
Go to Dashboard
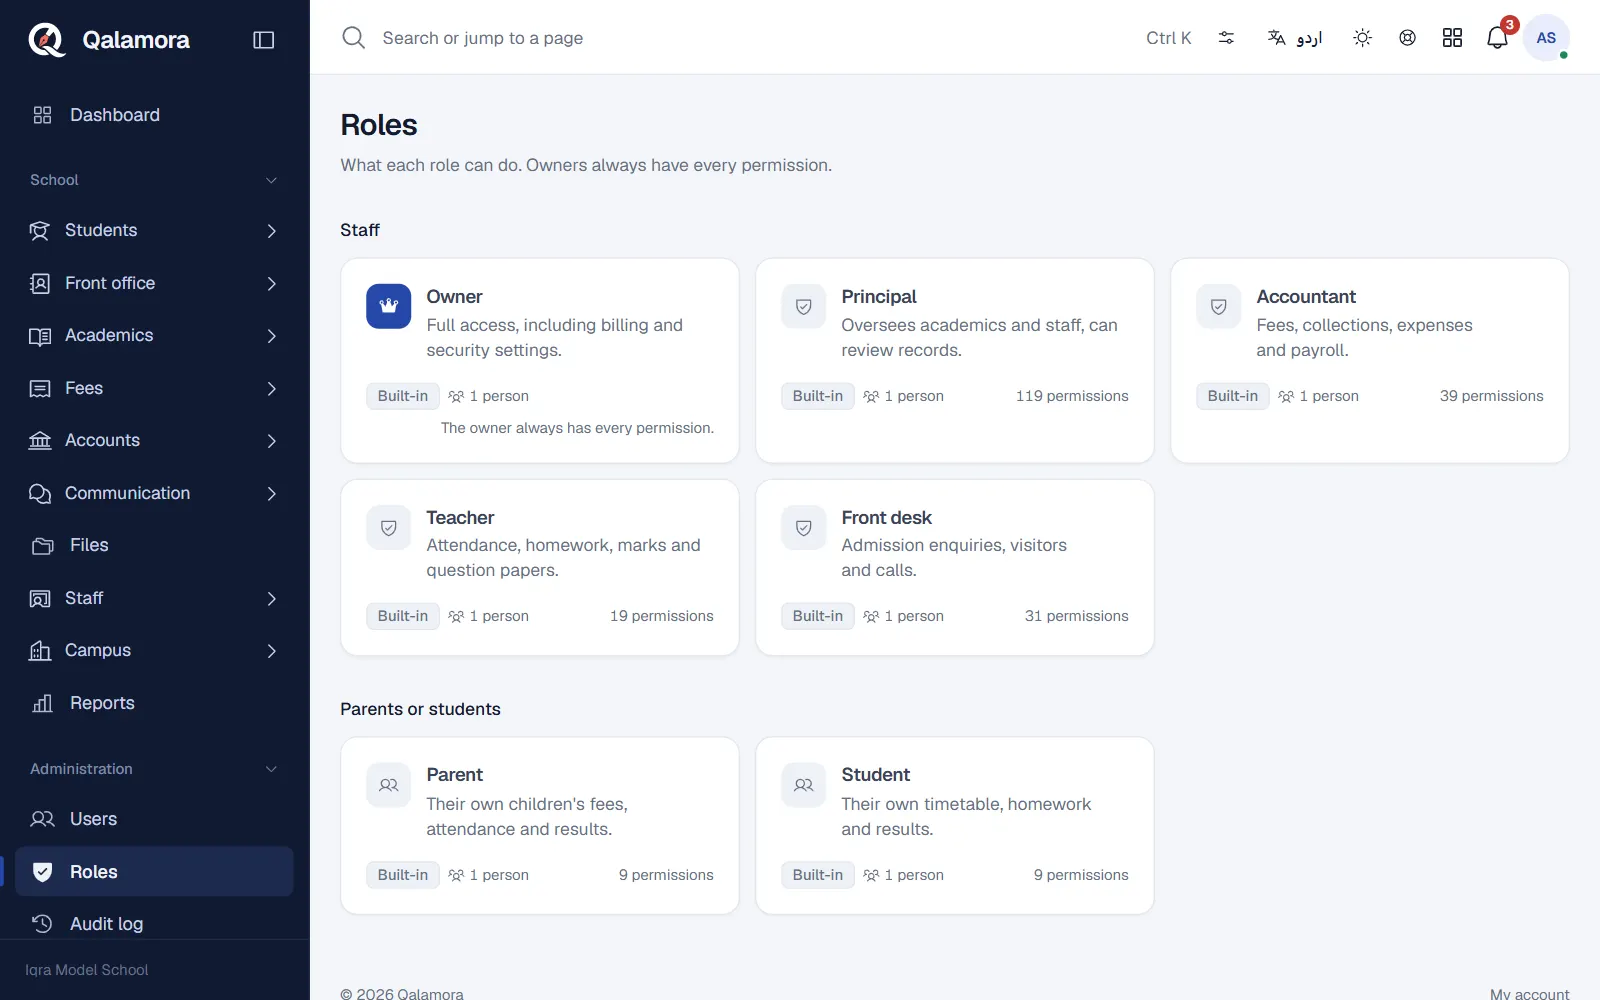tap(154, 115)
